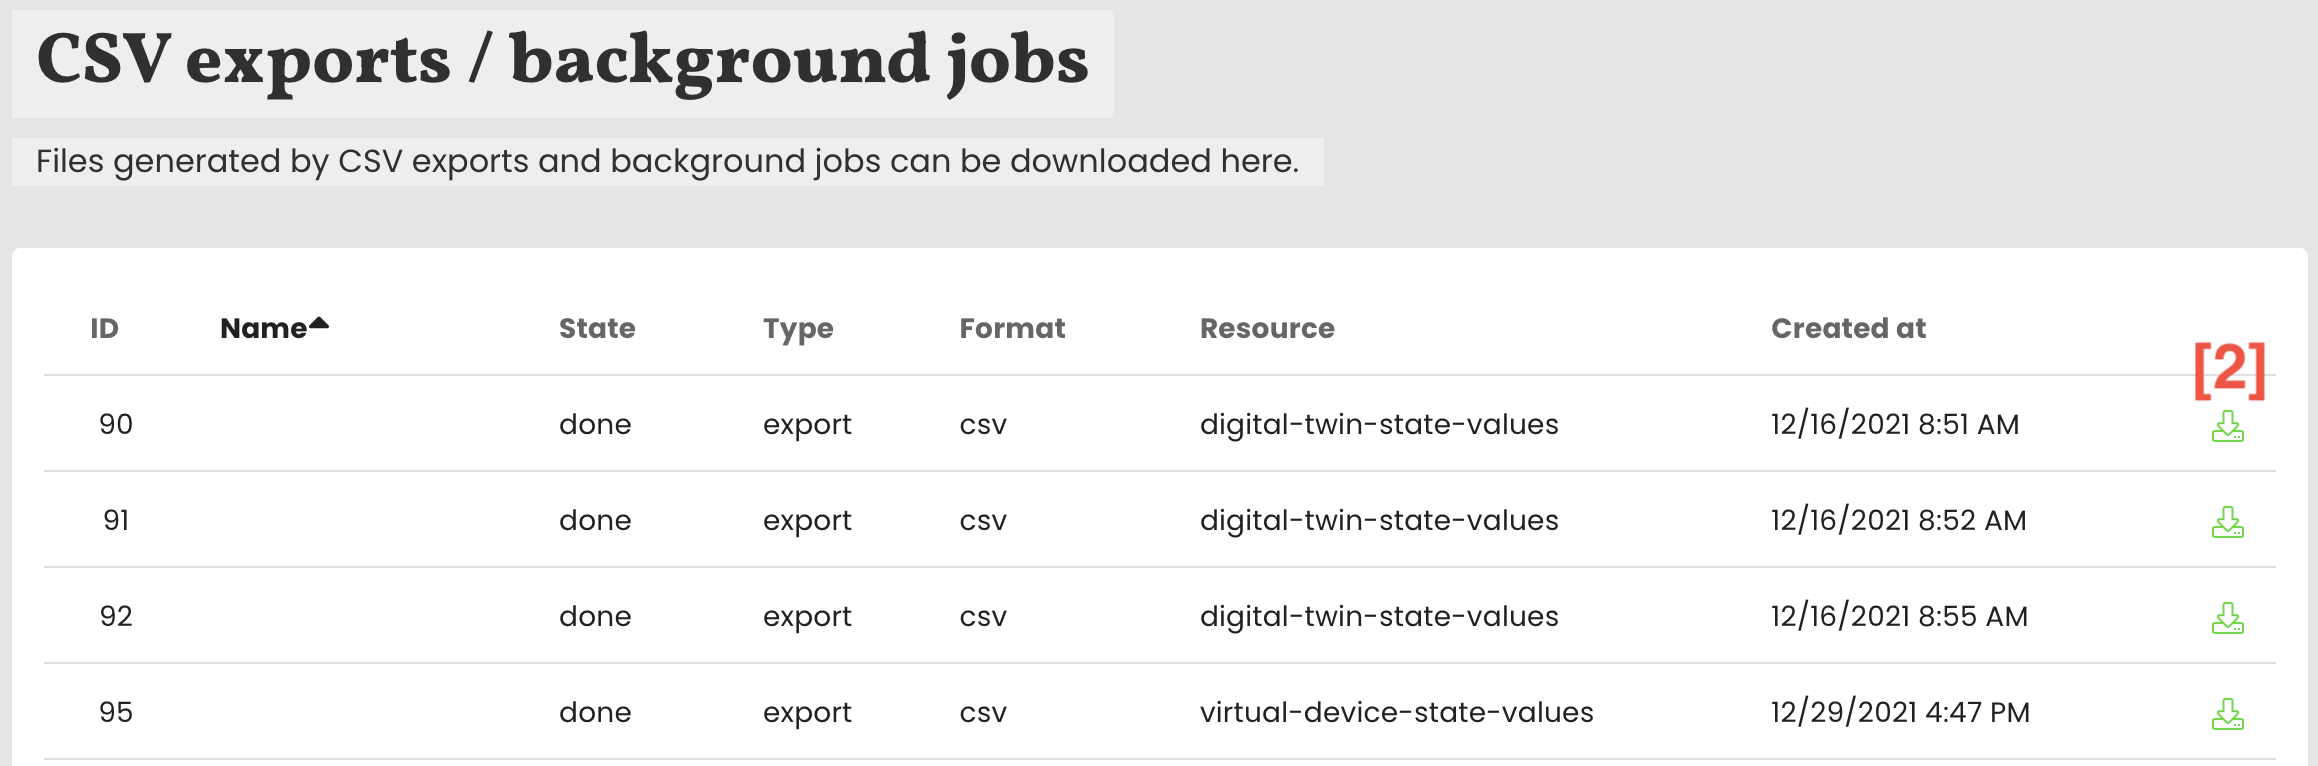
Task: Sort the table by the ID column
Action: point(104,328)
